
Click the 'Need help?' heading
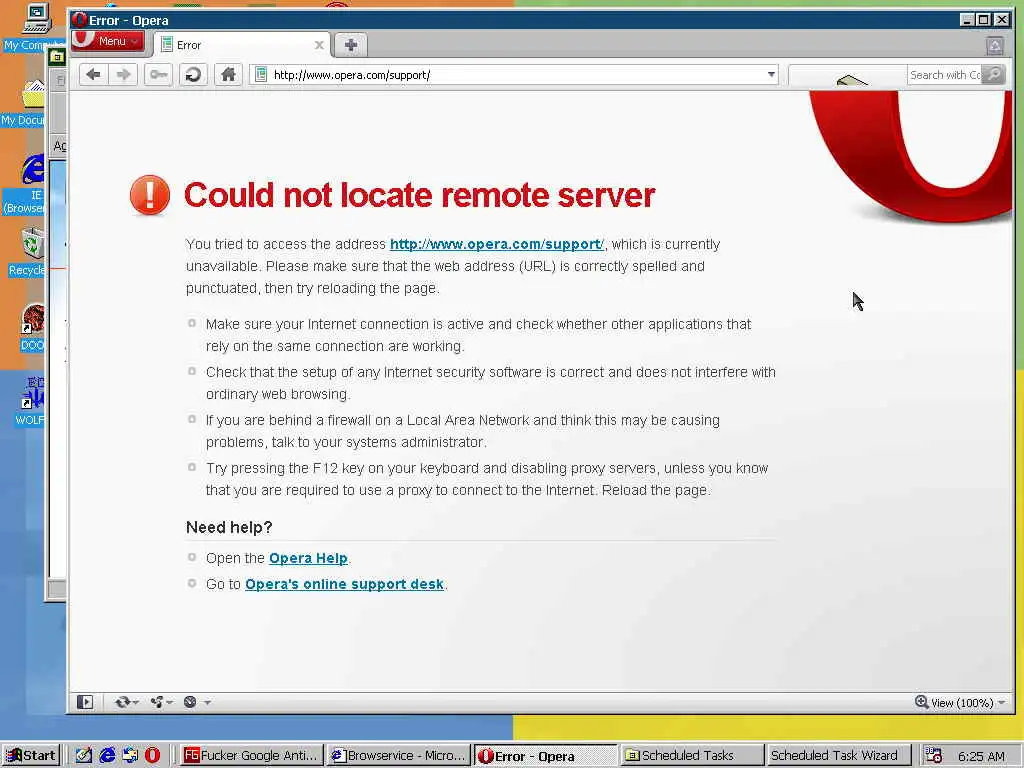pos(229,528)
